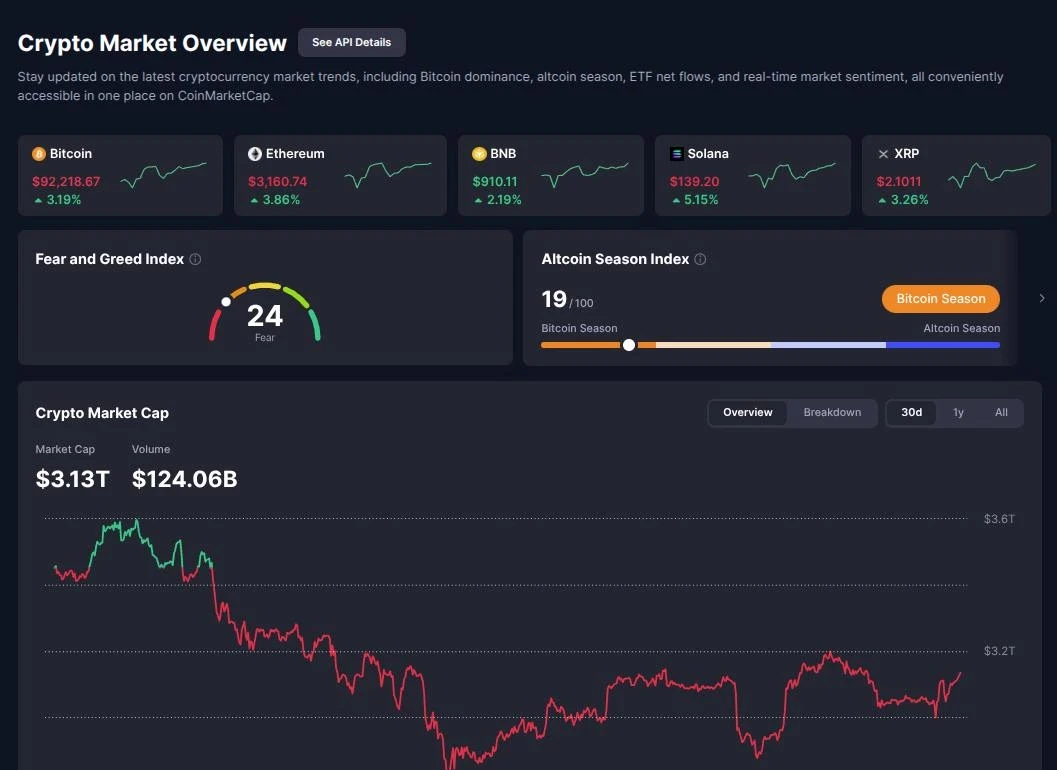1057x770 pixels.
Task: Click the Altcoin Season Index slider handle
Action: [x=629, y=345]
